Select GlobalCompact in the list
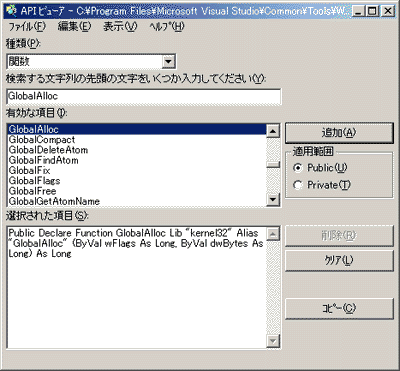 click(x=137, y=140)
